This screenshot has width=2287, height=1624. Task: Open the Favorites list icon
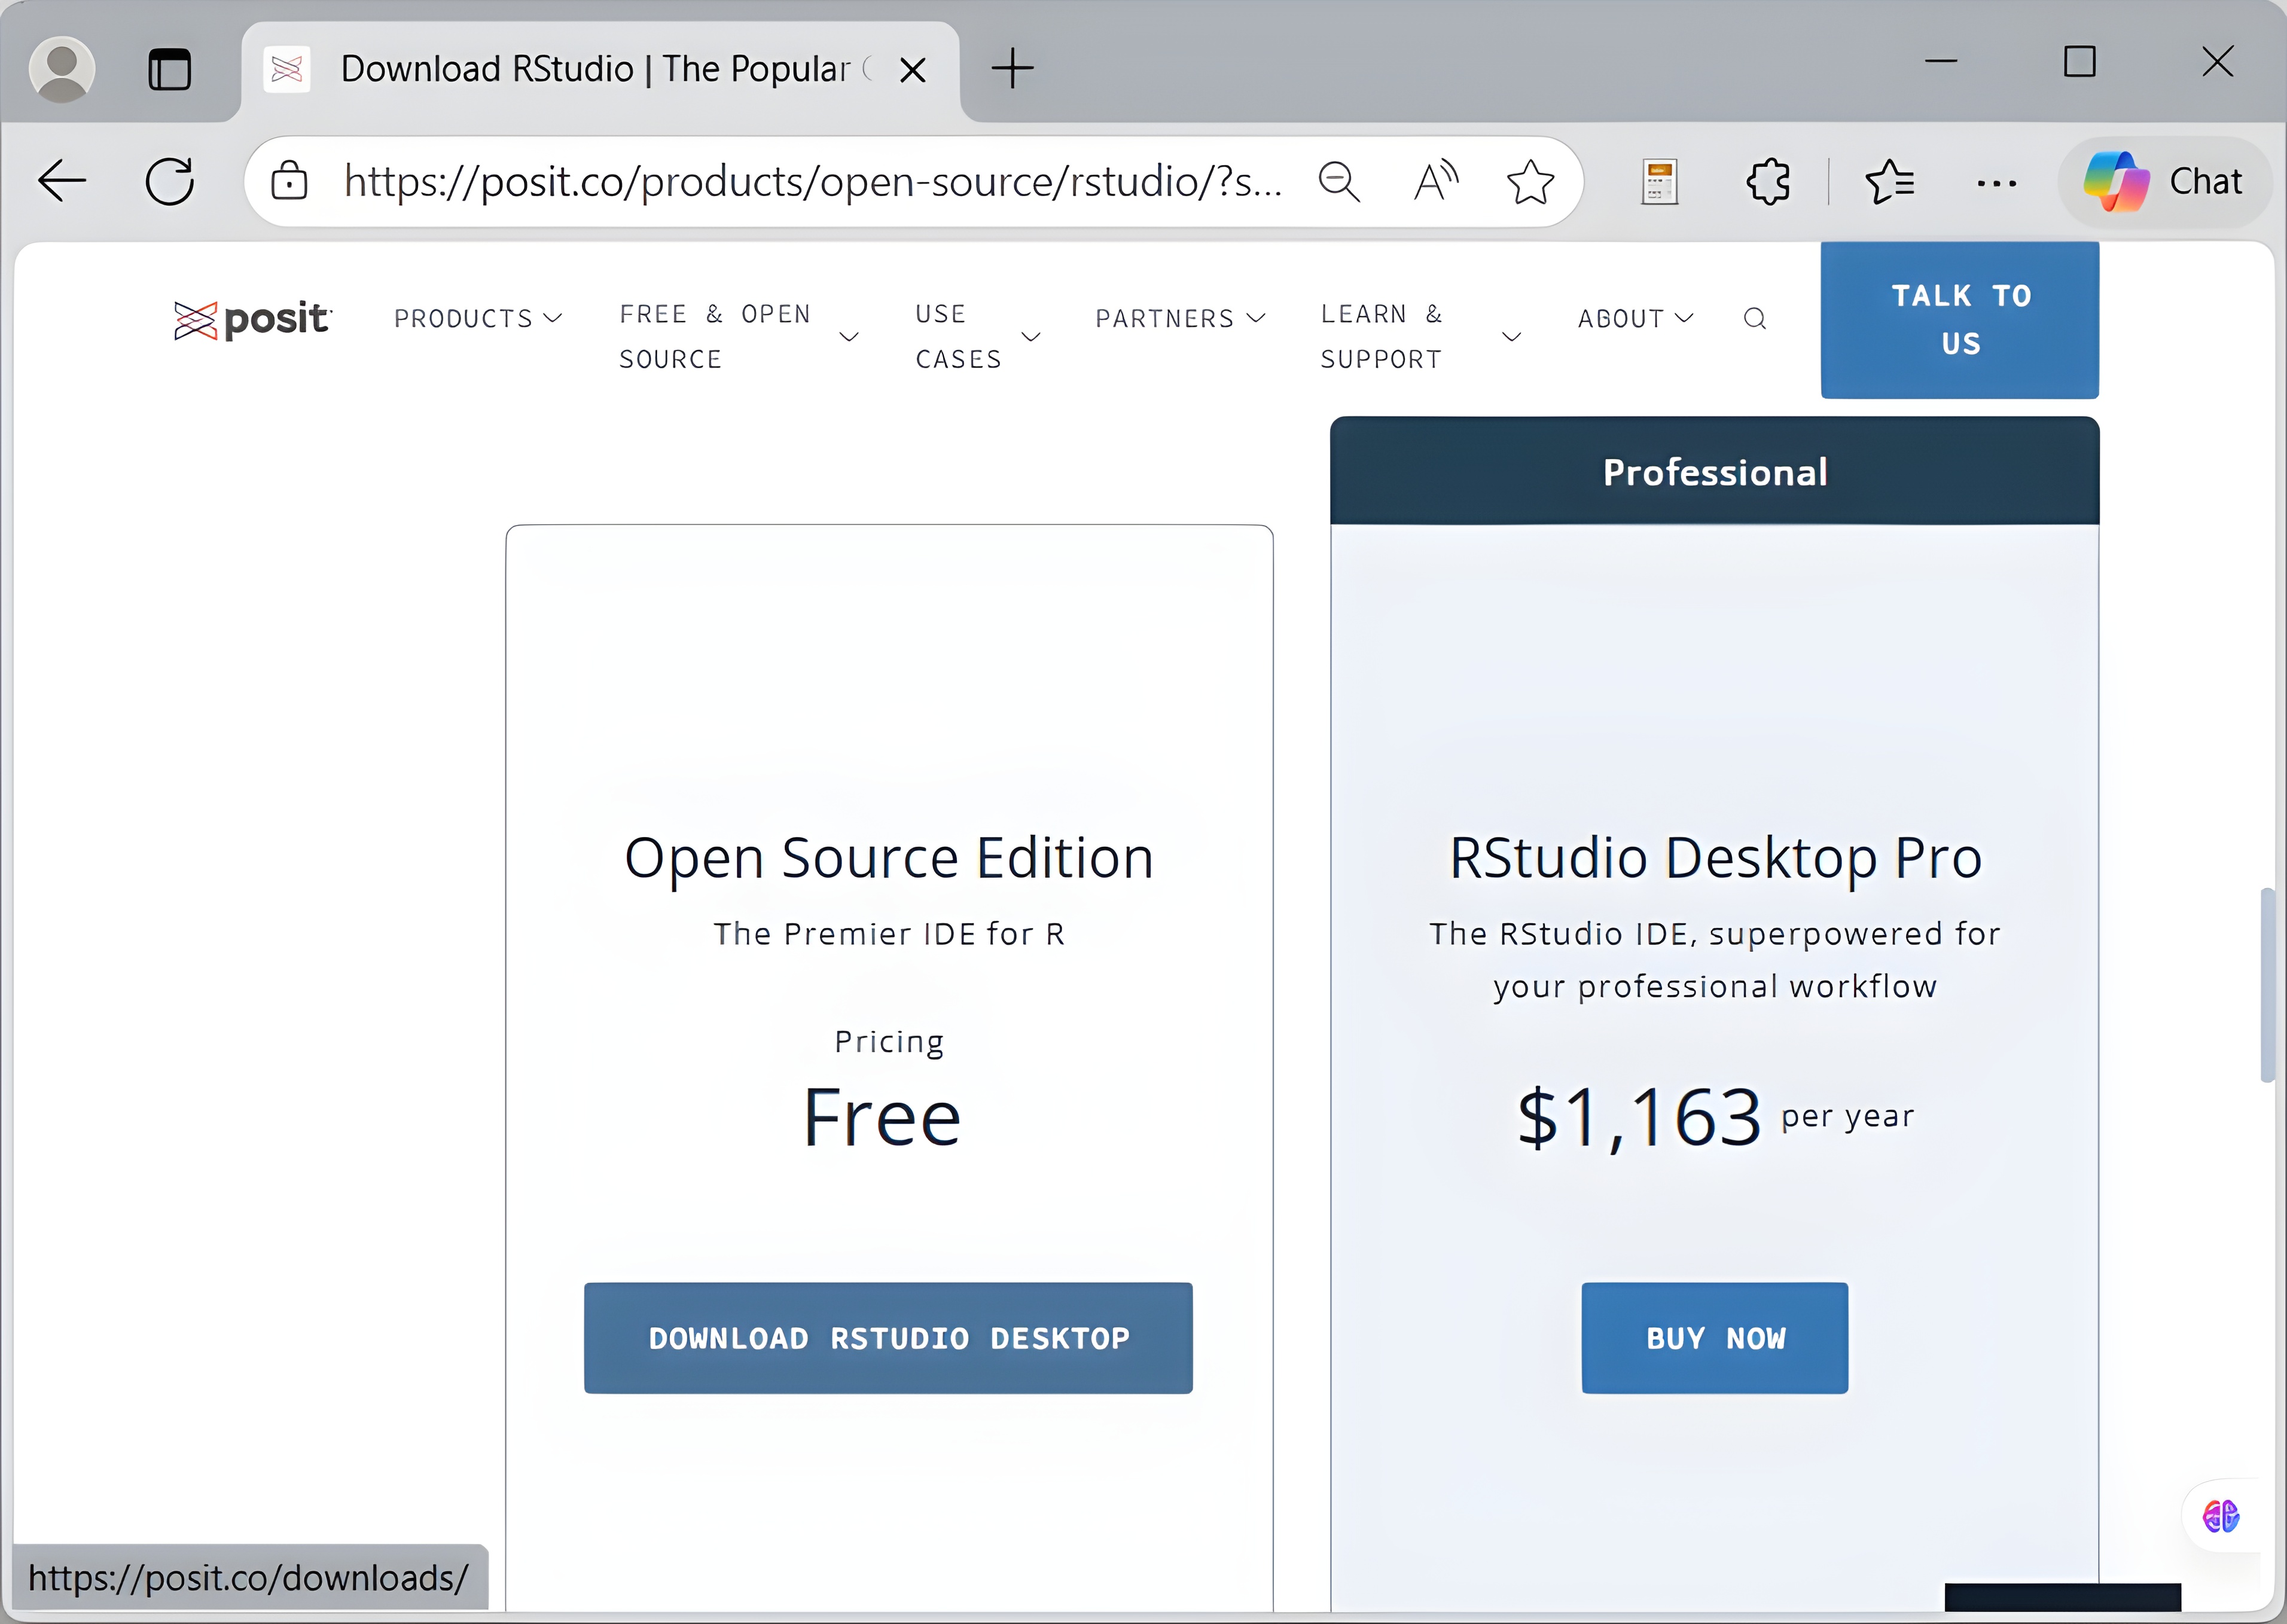[1889, 182]
